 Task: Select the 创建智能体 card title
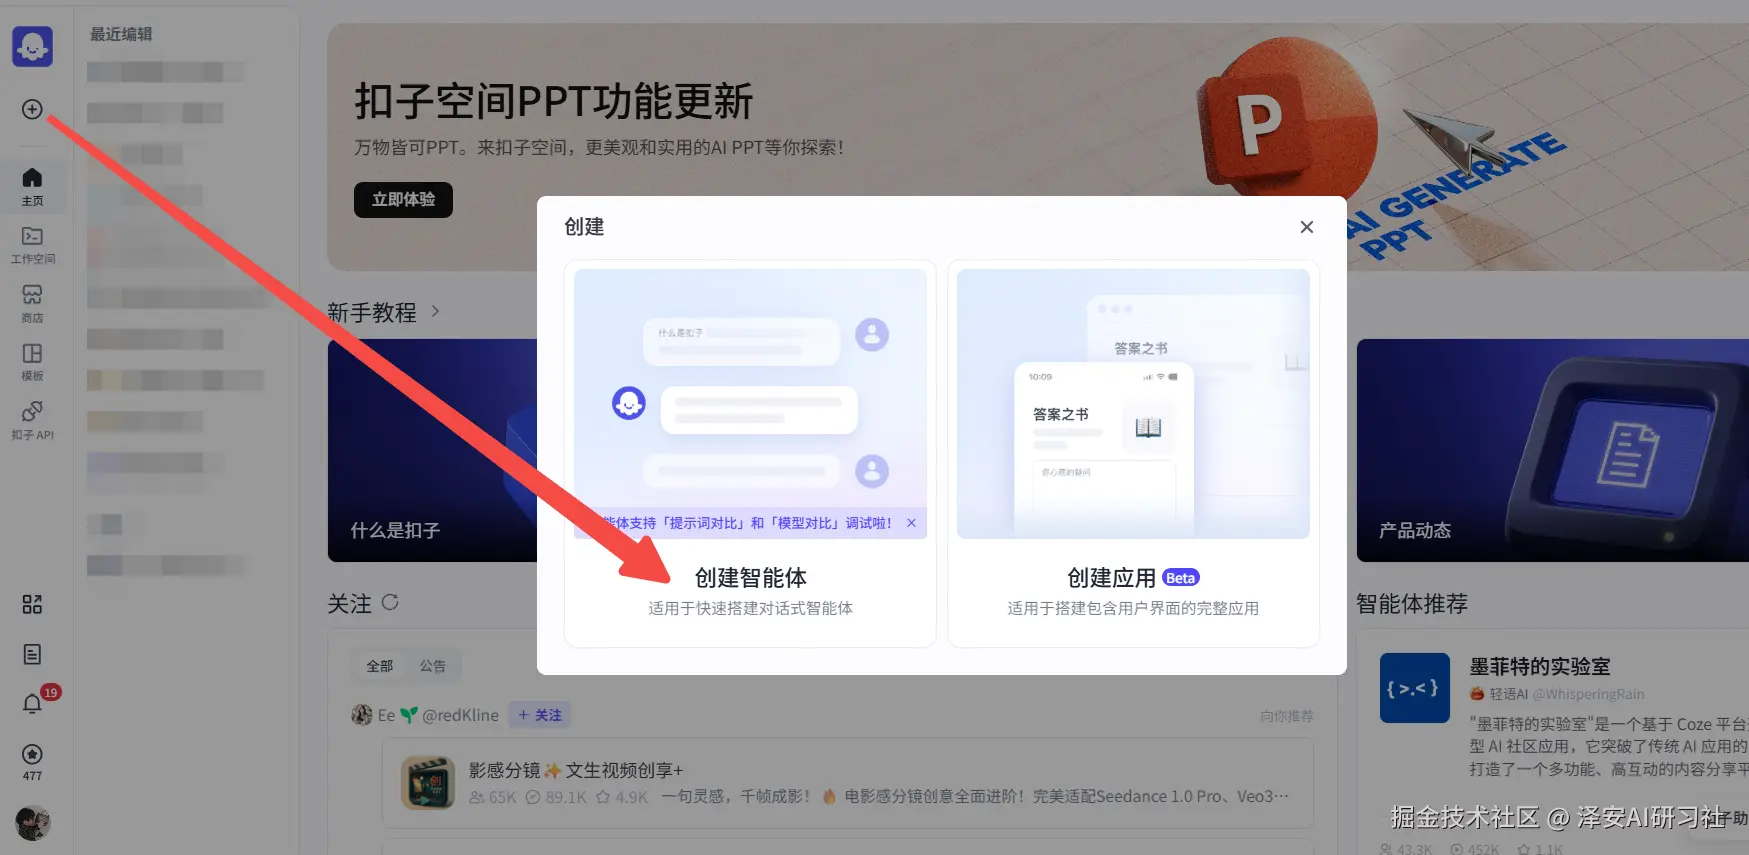(x=750, y=578)
